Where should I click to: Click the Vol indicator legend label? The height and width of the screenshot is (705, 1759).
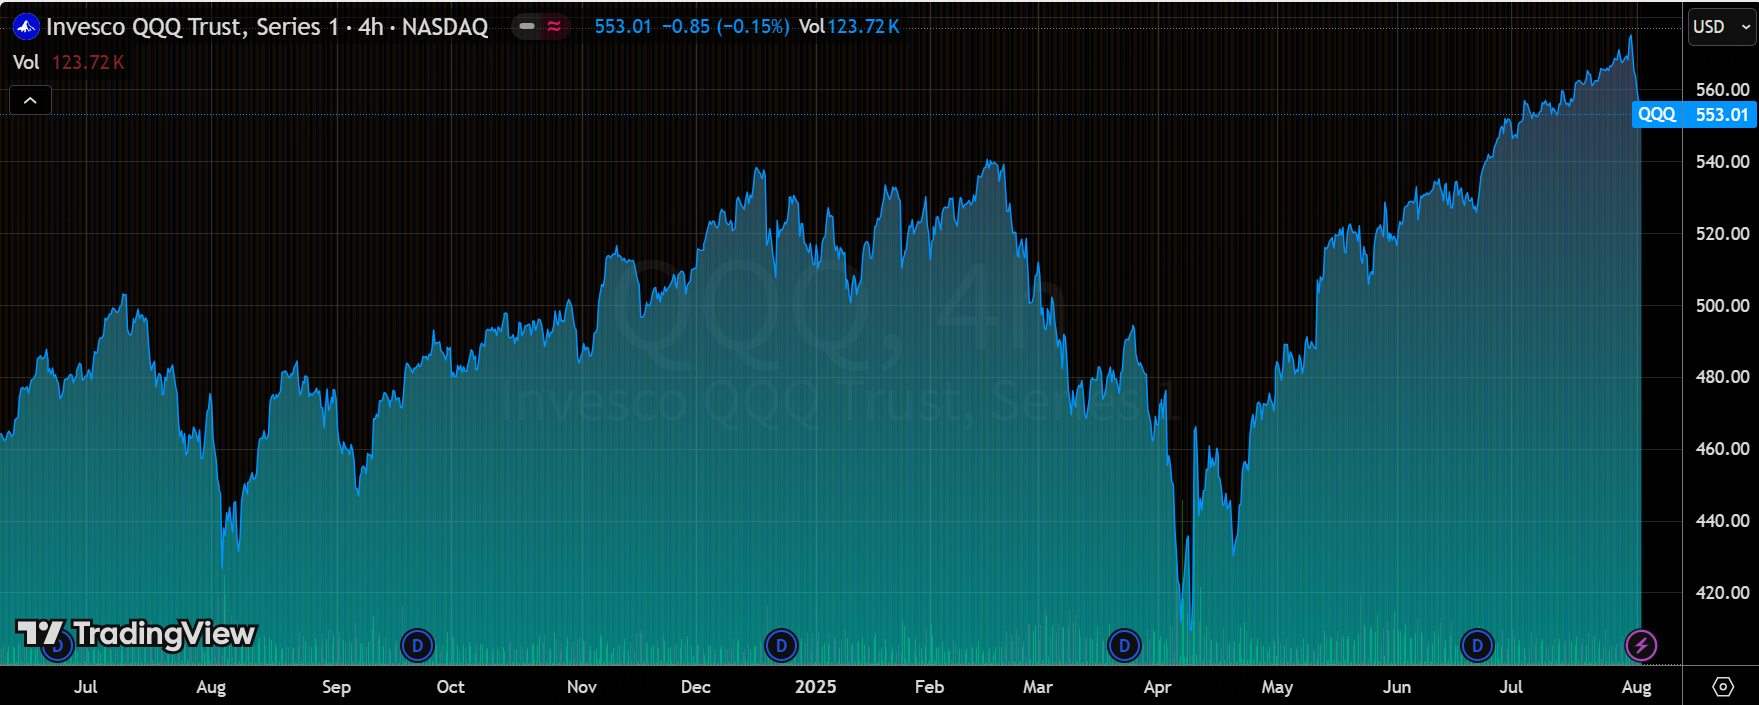click(26, 62)
